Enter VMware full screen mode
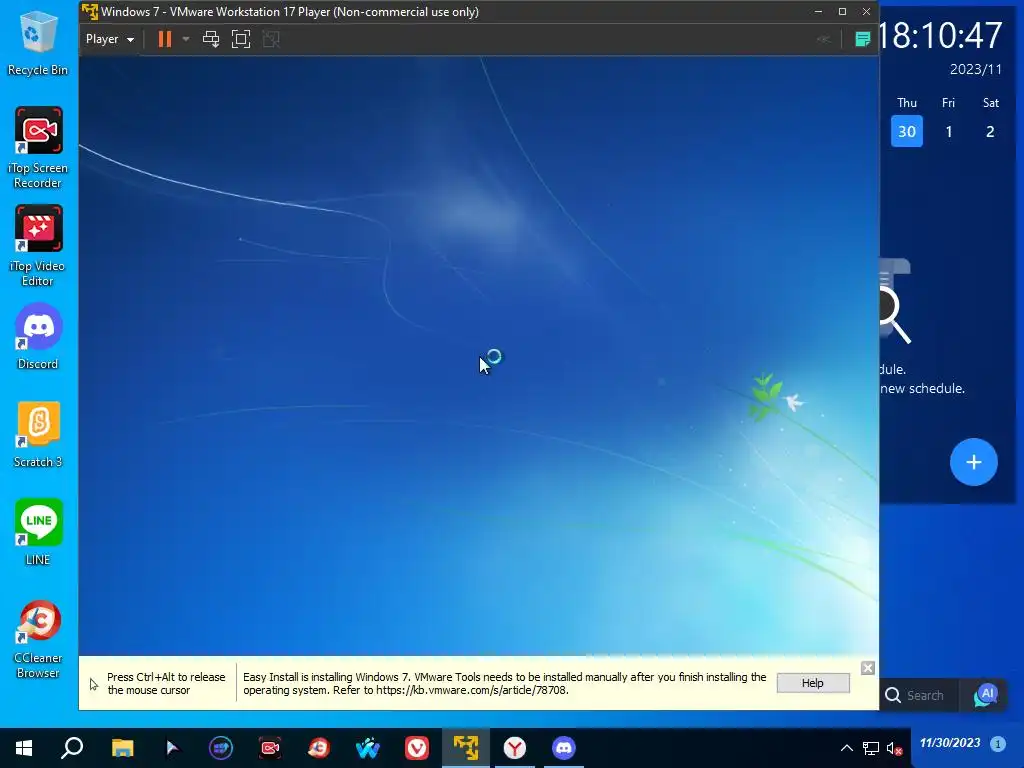 [x=241, y=39]
